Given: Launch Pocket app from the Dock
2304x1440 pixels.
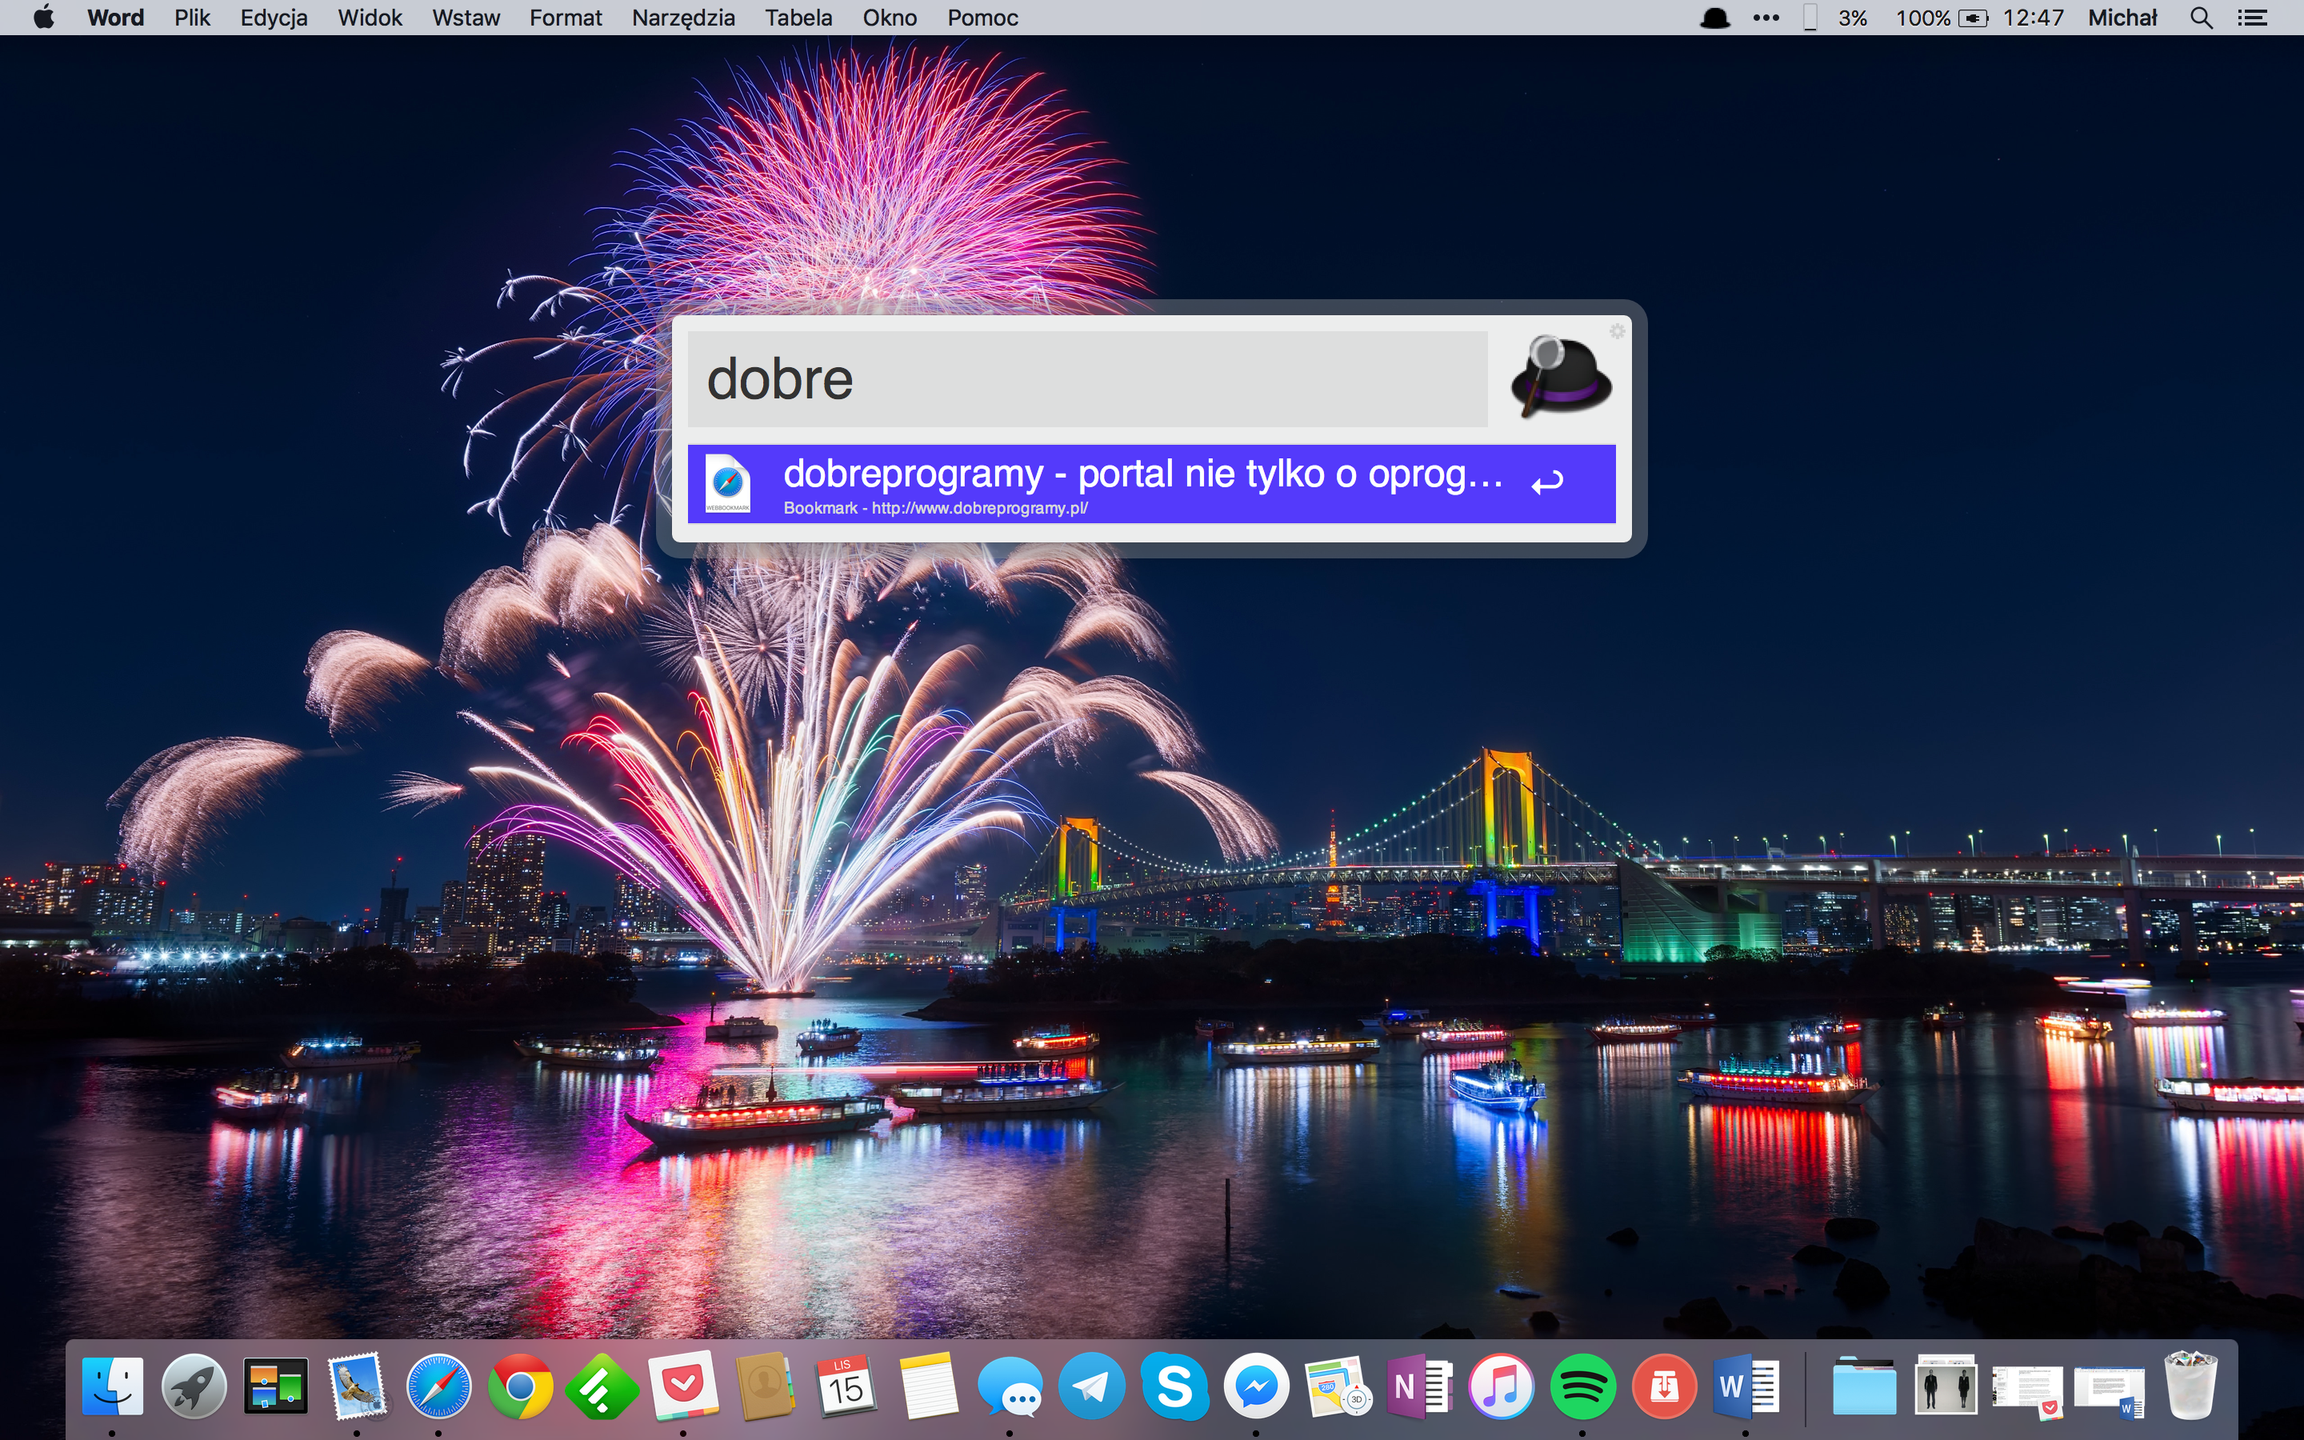Looking at the screenshot, I should click(684, 1387).
